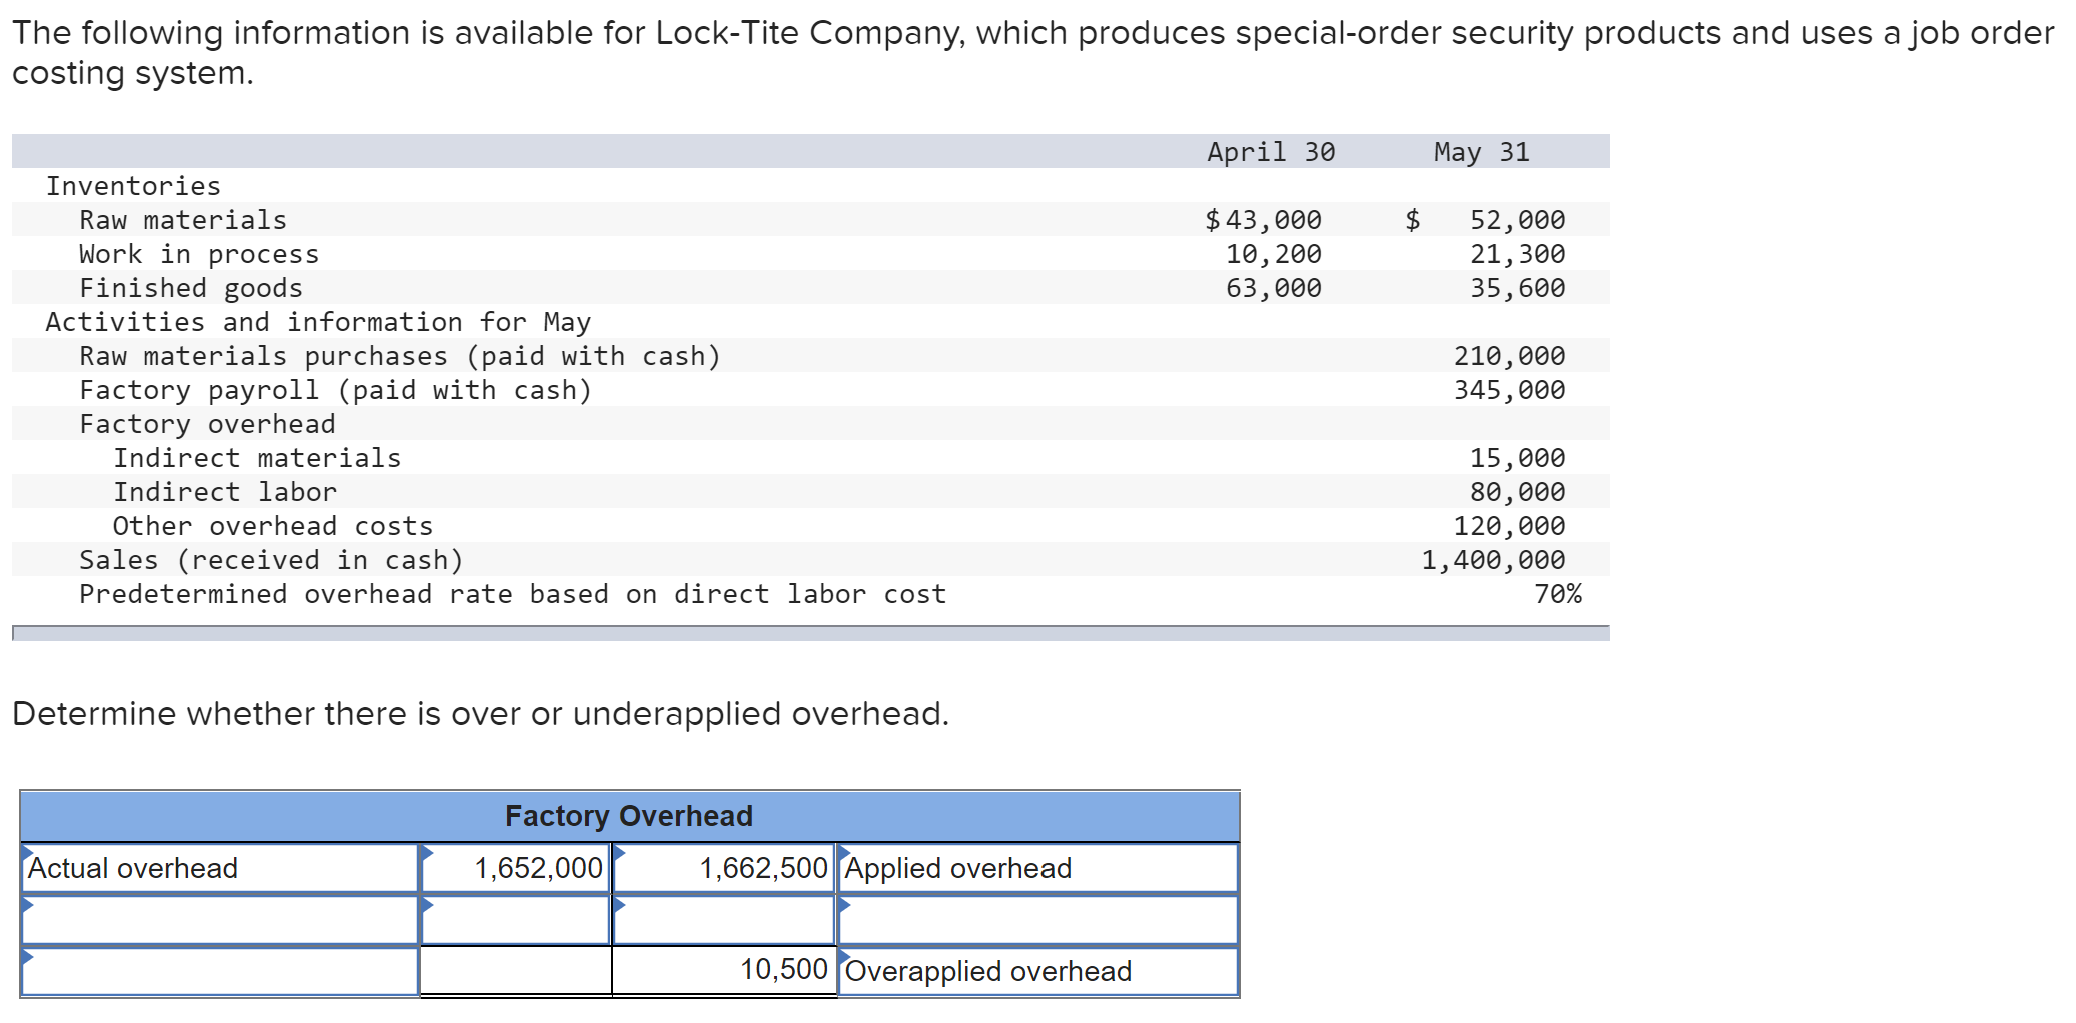Open the blank second-row right label dropdown
The image size is (2076, 1023).
pyautogui.click(x=1038, y=920)
